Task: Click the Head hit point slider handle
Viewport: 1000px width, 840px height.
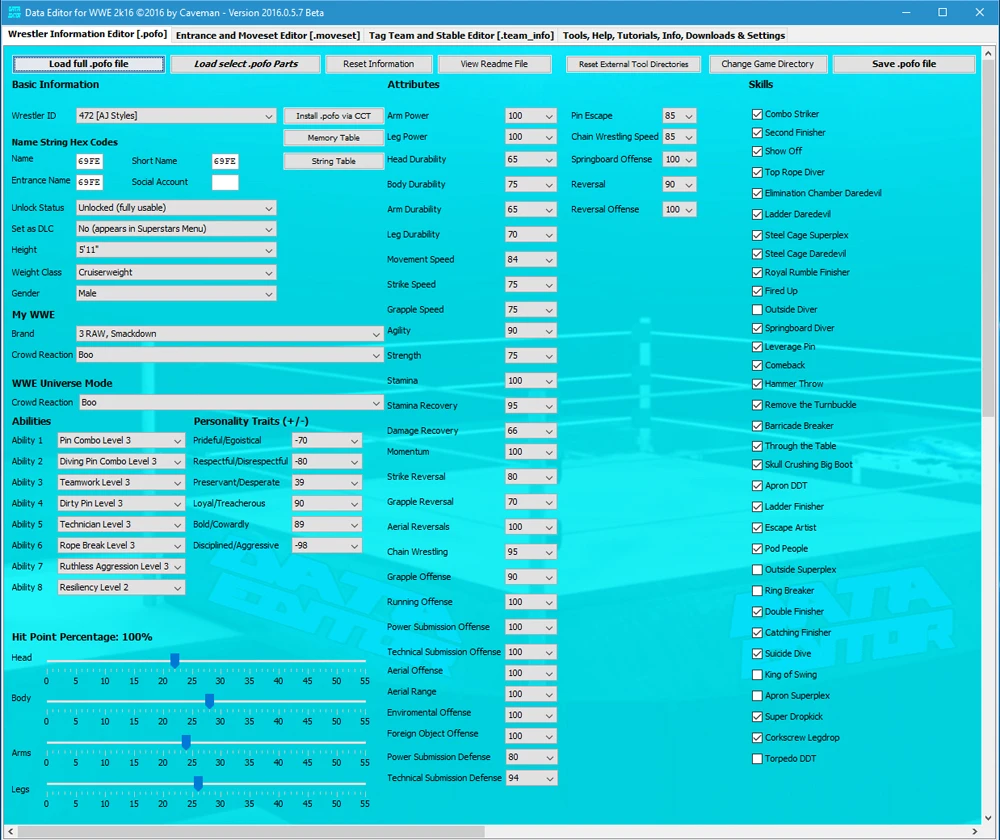Action: coord(174,661)
